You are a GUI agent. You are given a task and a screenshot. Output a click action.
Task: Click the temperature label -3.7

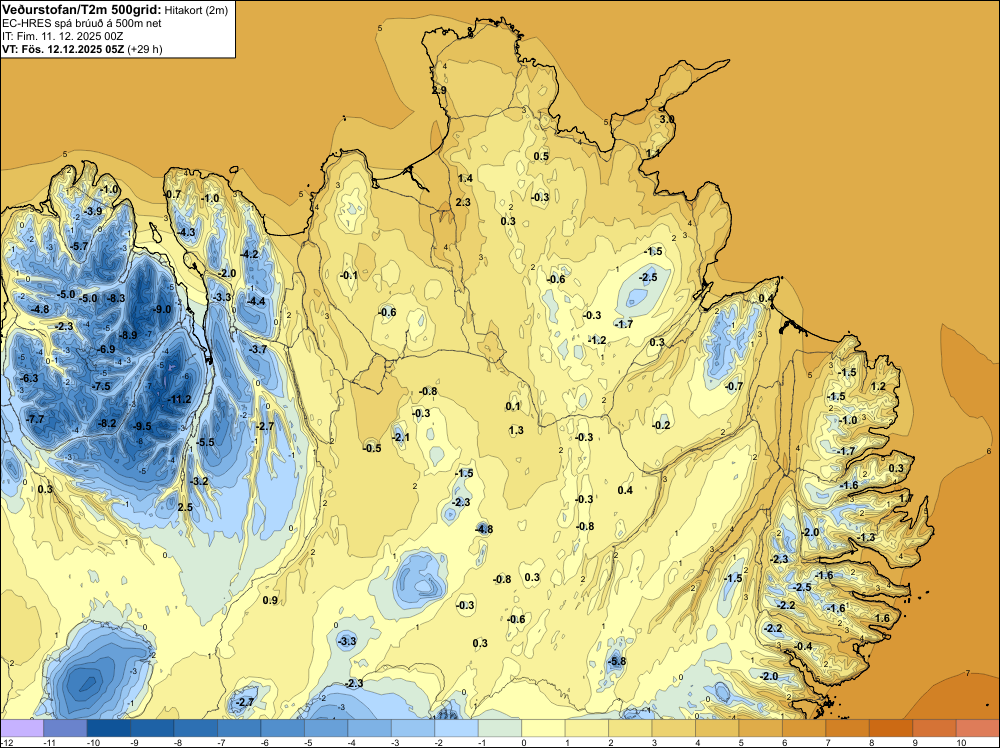(258, 349)
